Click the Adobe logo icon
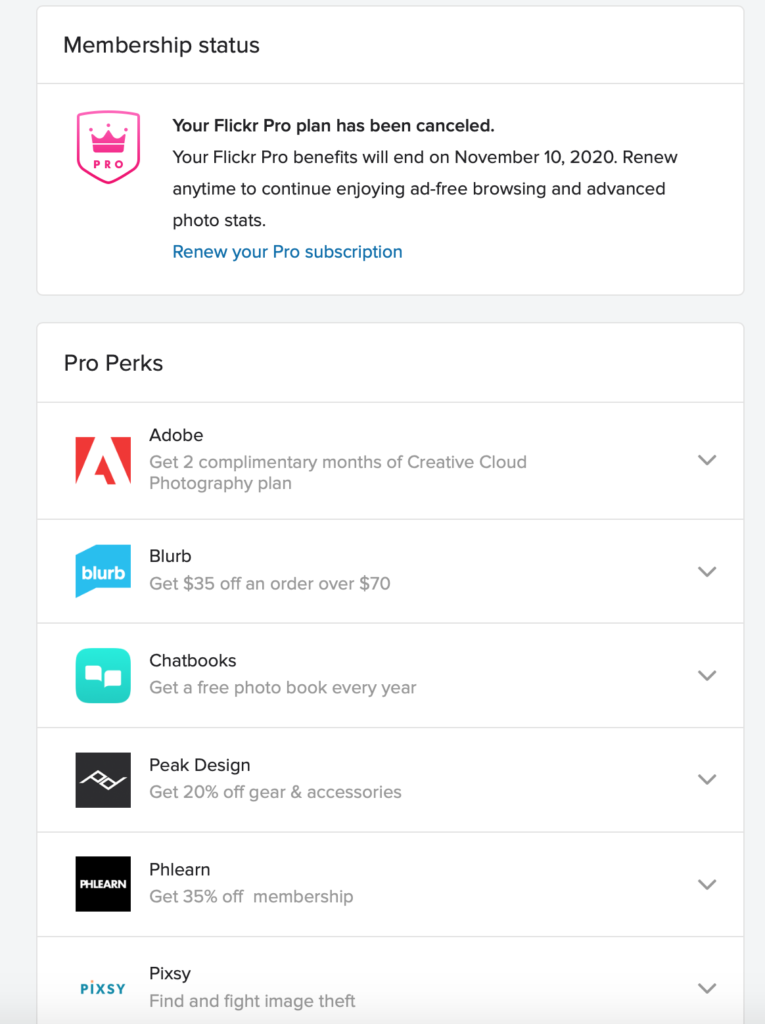 point(103,460)
